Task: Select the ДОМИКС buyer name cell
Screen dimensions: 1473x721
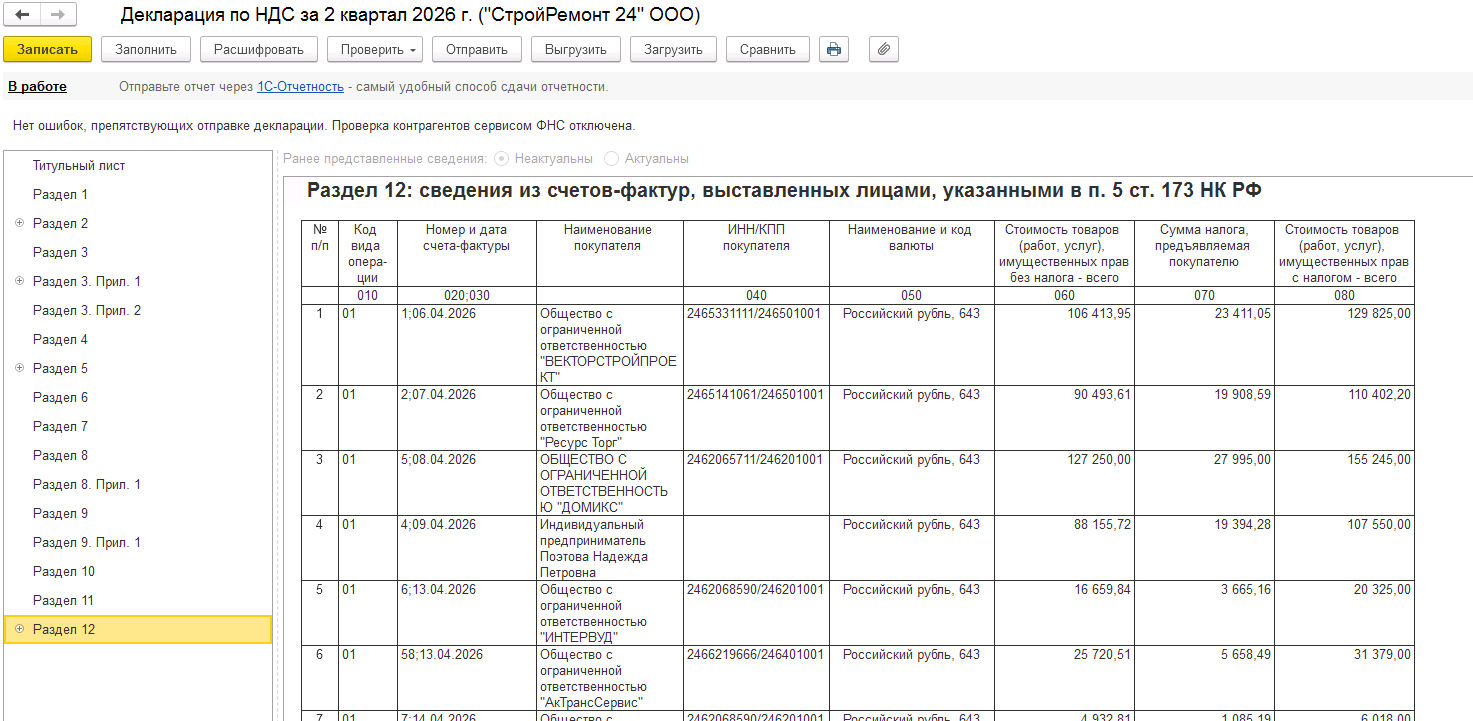Action: (x=610, y=483)
